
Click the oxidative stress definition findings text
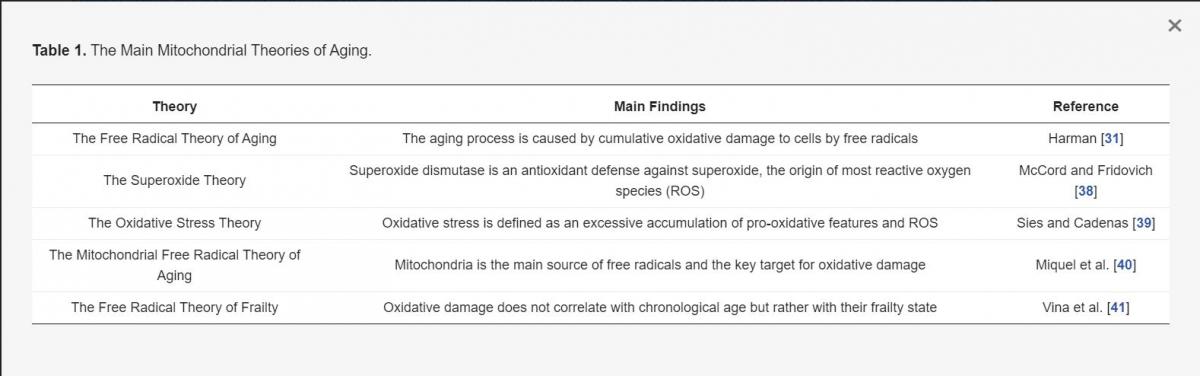pyautogui.click(x=659, y=223)
